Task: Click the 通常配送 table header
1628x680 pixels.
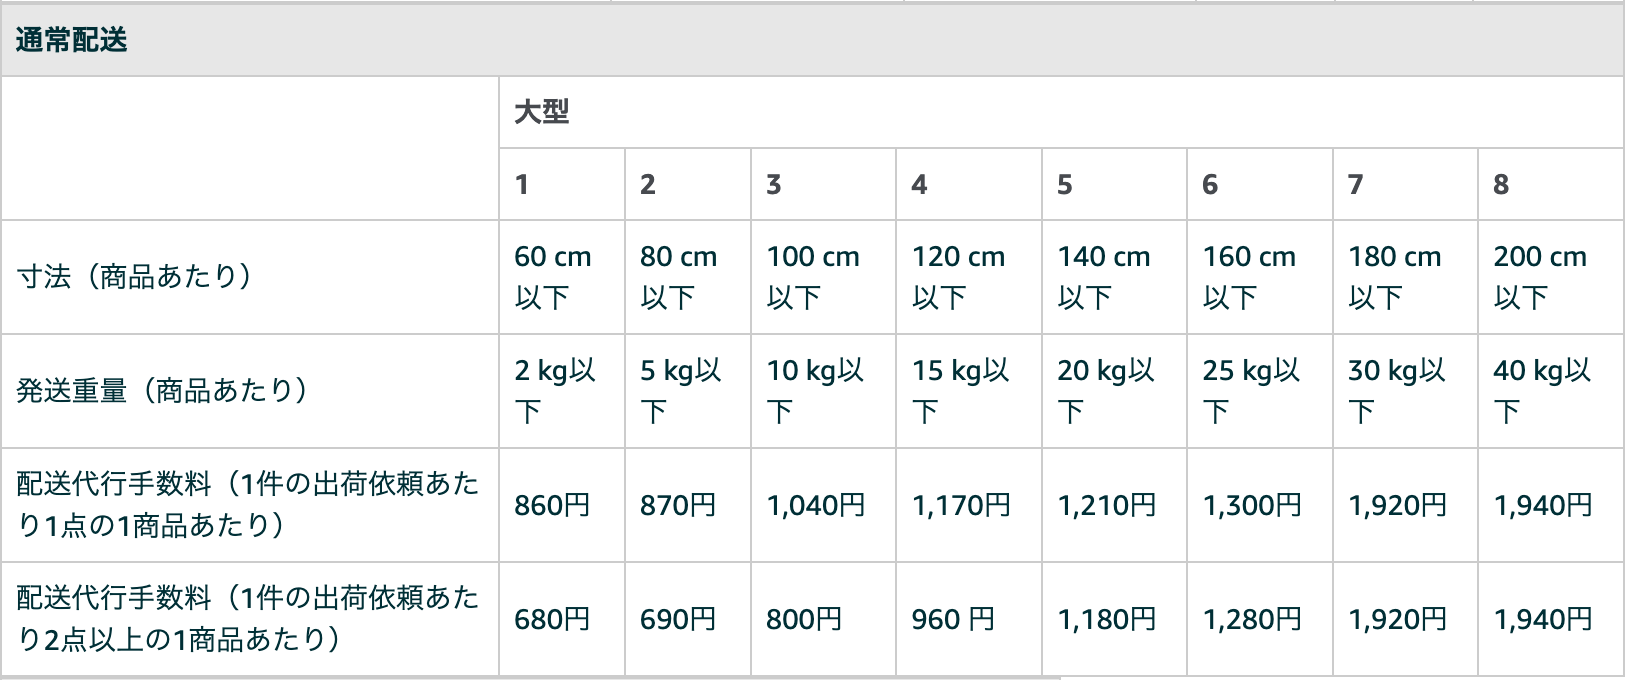Action: (x=72, y=40)
